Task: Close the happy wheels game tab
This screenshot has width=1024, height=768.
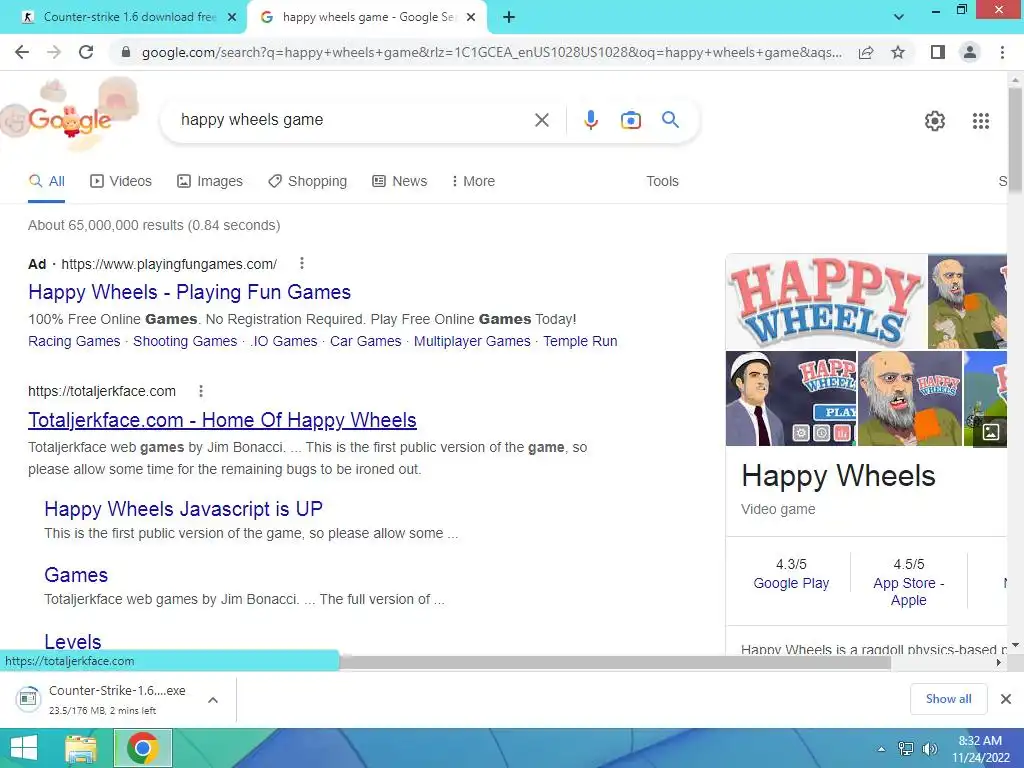Action: point(470,17)
